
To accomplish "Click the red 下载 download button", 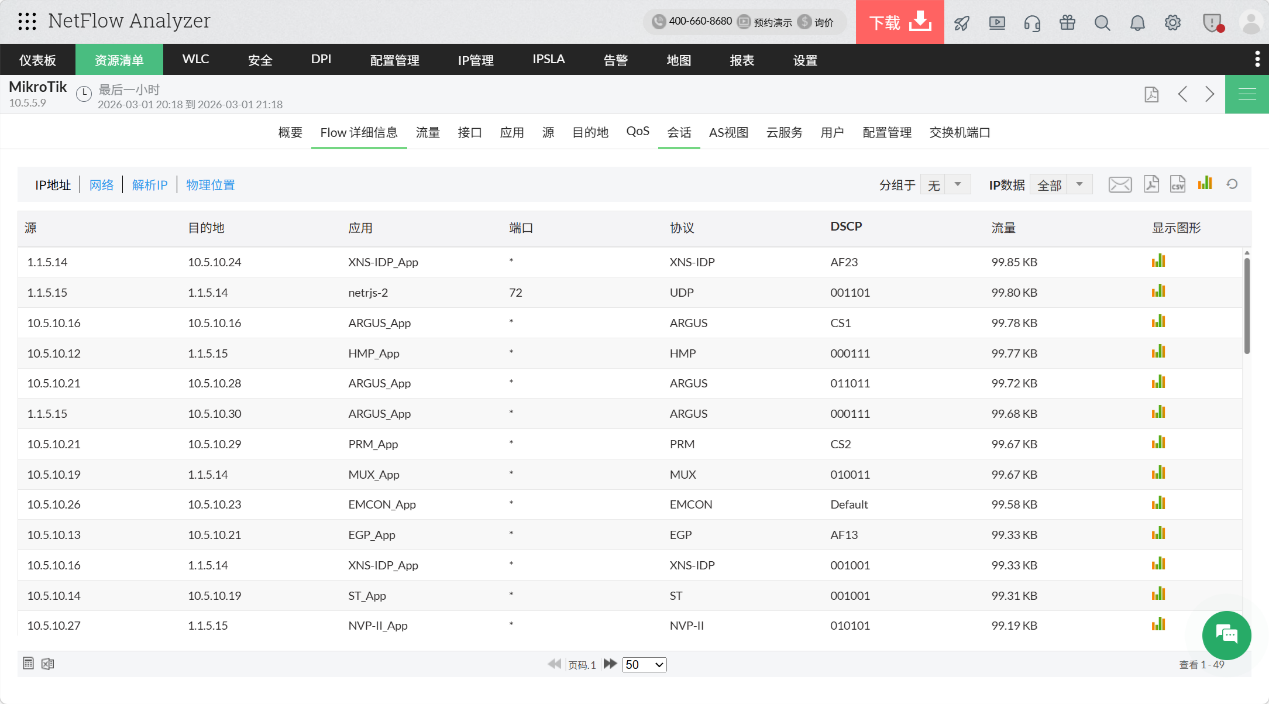I will [x=898, y=21].
